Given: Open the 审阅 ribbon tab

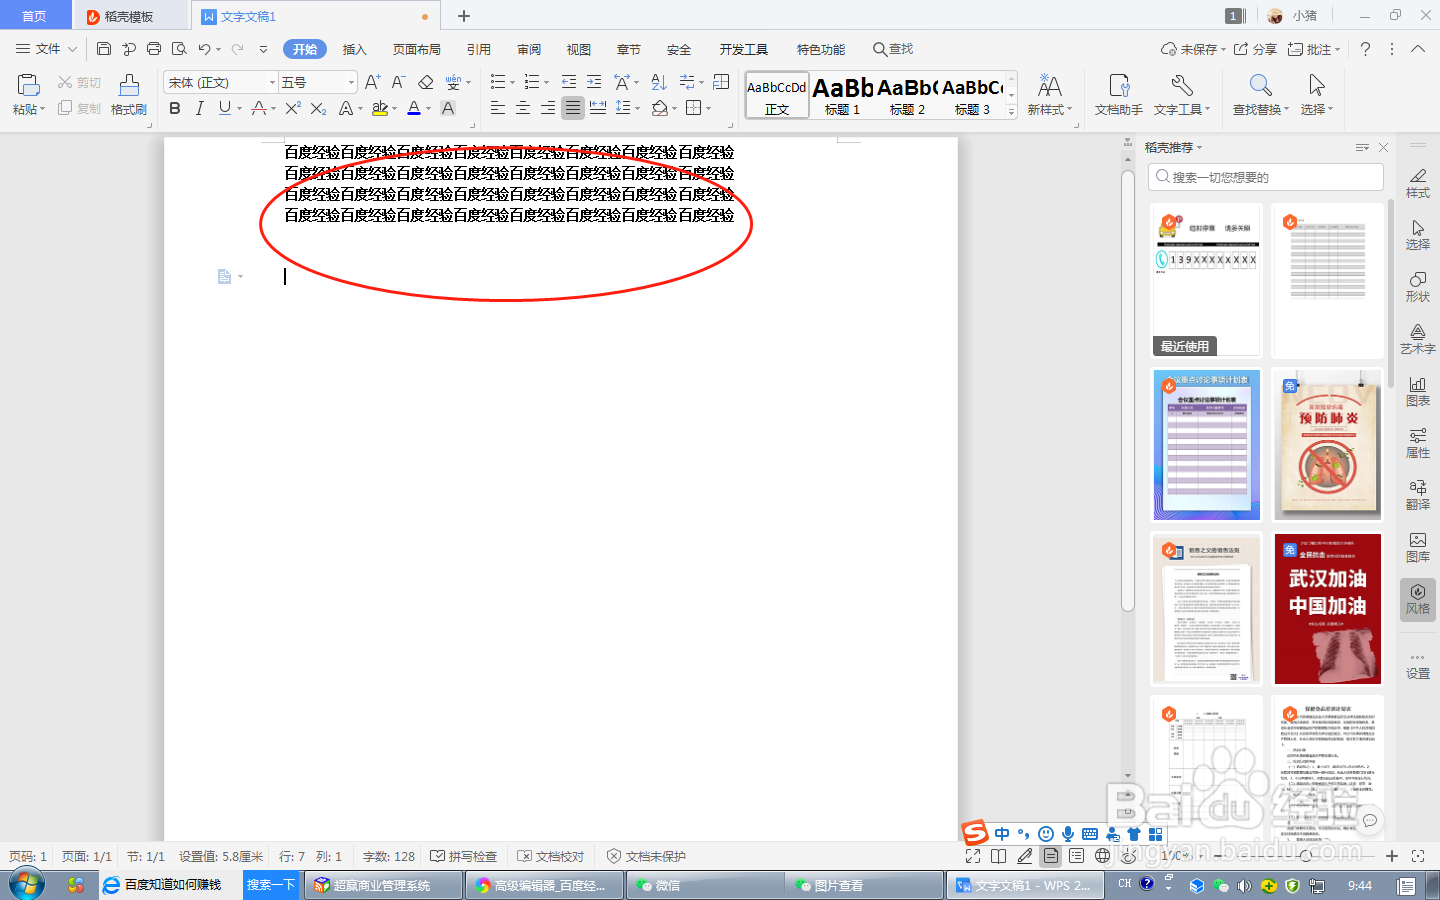Looking at the screenshot, I should click(529, 49).
